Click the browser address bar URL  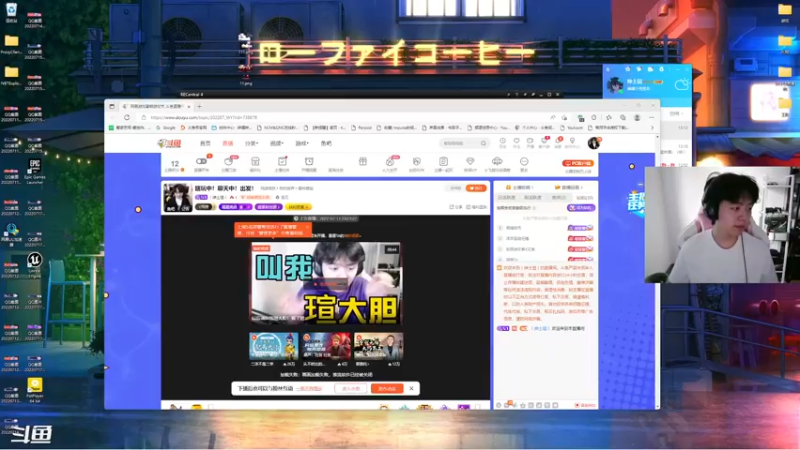point(204,117)
